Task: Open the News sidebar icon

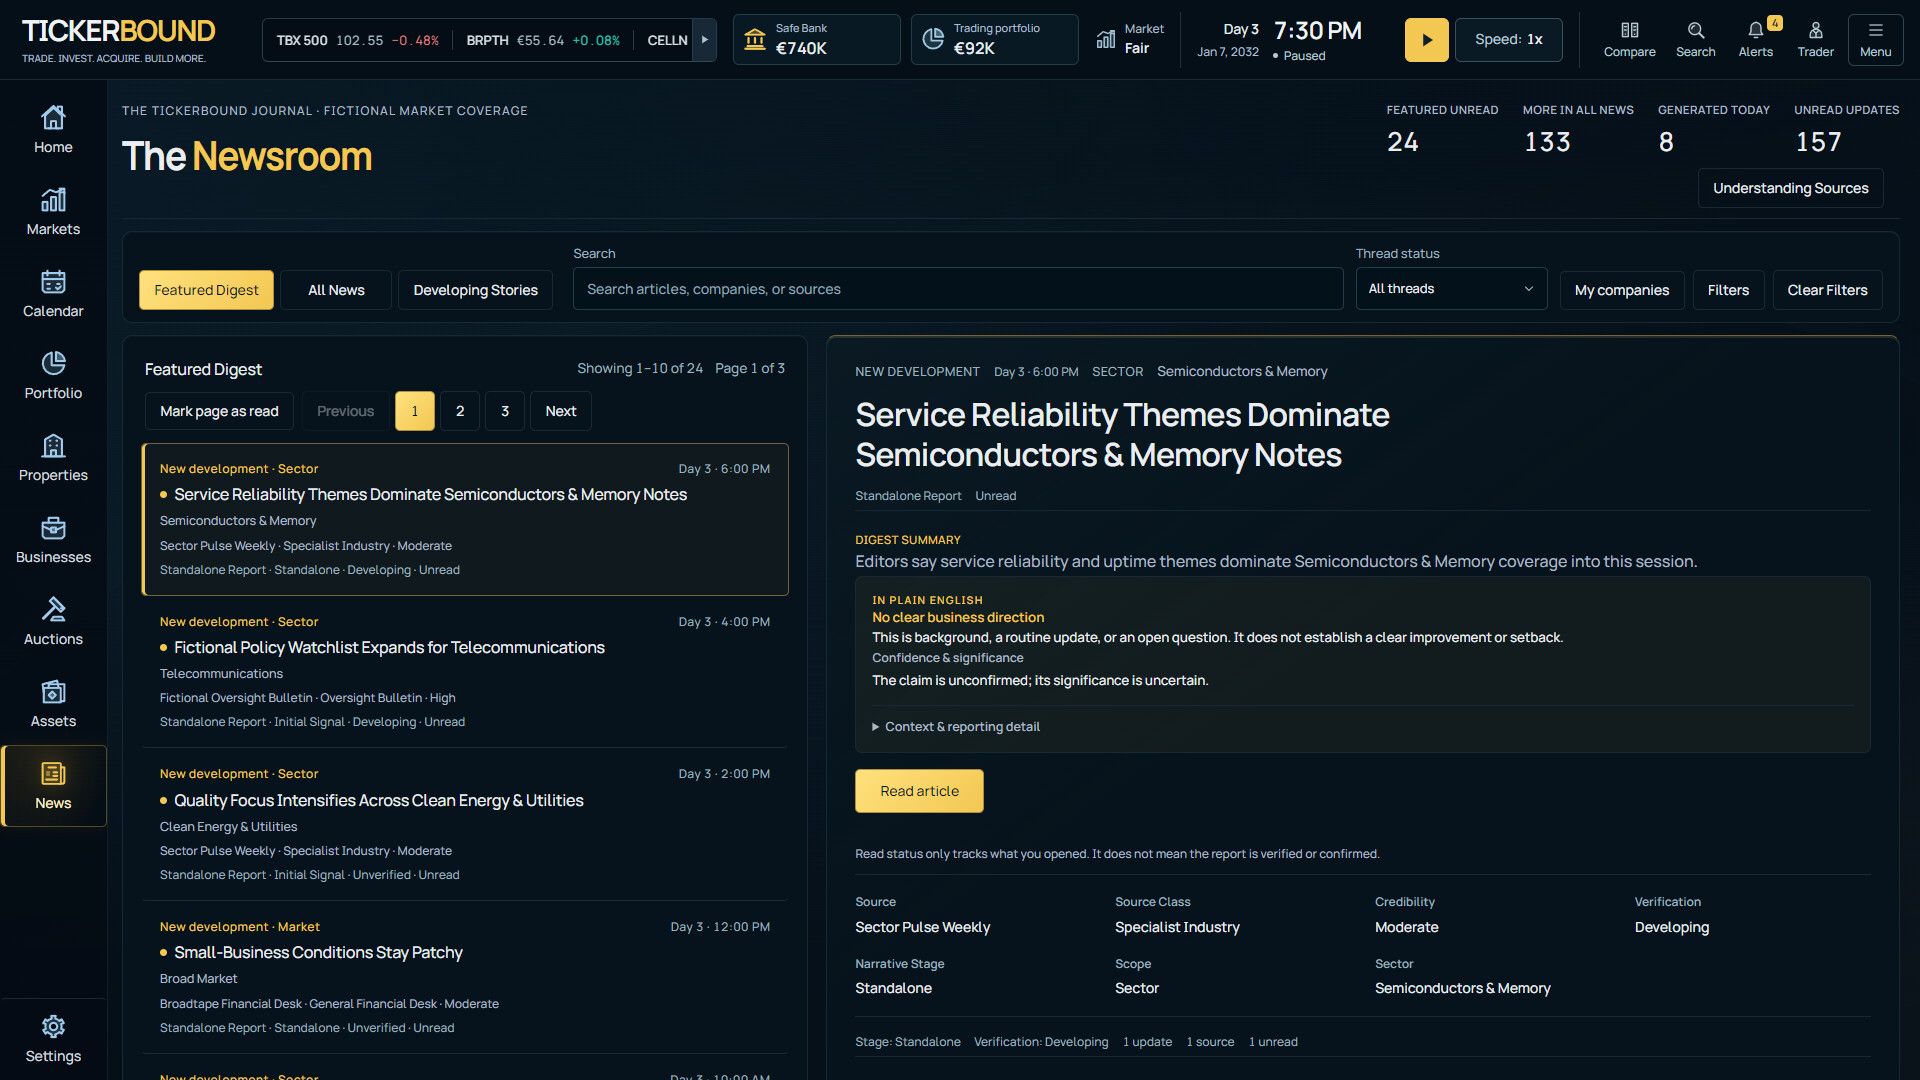Action: pos(53,786)
